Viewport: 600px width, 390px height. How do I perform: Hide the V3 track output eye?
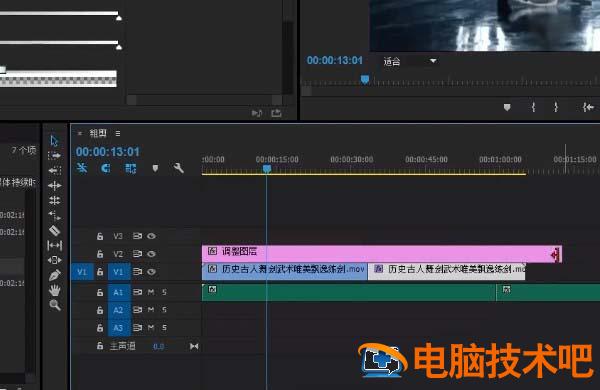pos(152,236)
